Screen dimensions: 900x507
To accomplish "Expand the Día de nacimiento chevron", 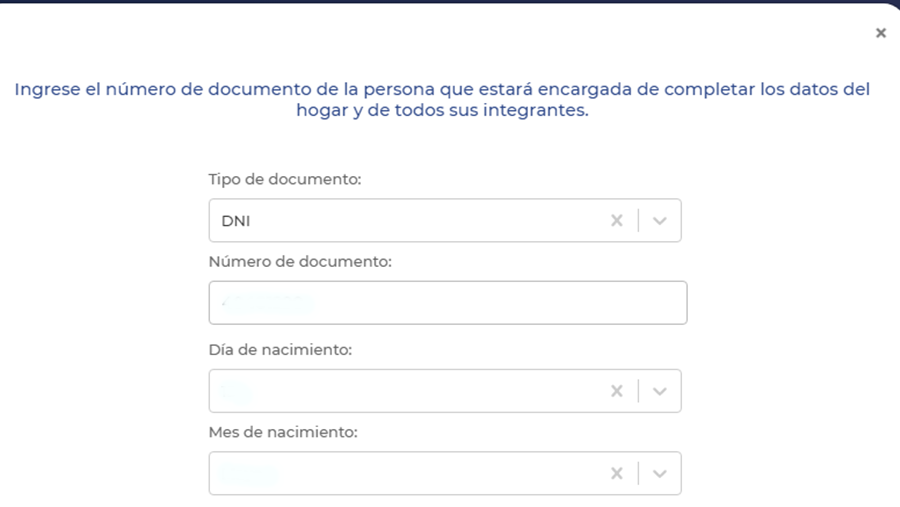I will pos(659,391).
